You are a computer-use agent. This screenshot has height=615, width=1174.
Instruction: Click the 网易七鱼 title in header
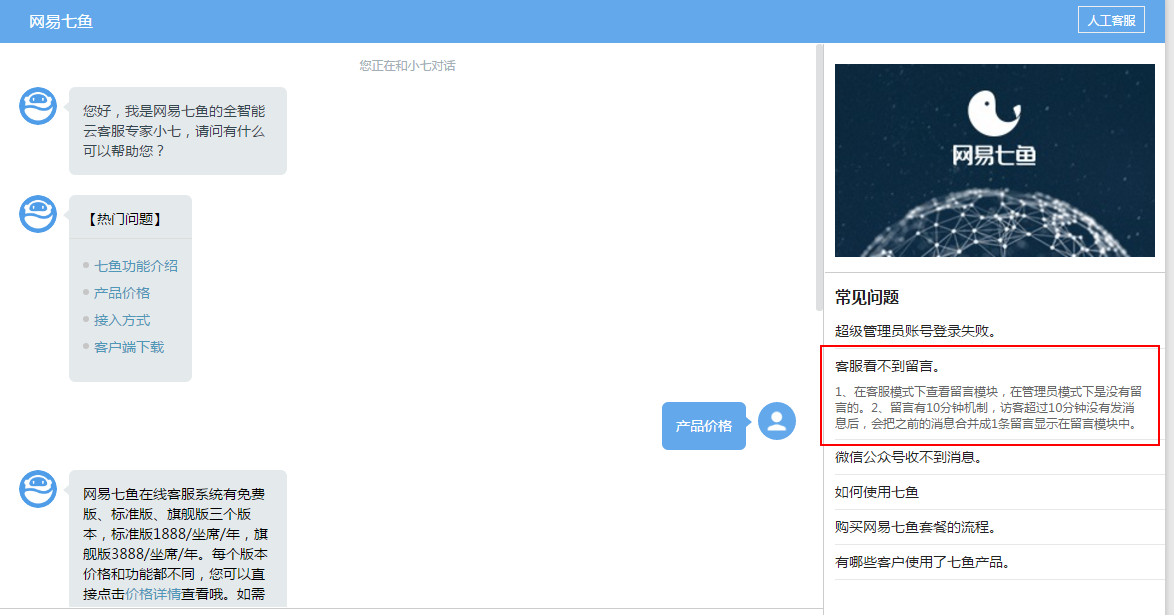click(x=61, y=22)
